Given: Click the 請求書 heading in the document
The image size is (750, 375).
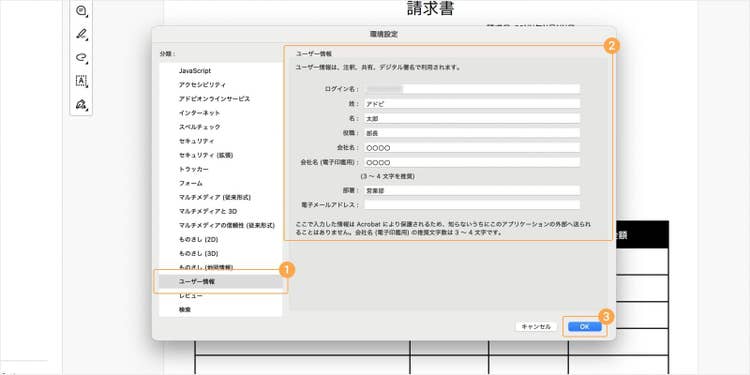Looking at the screenshot, I should pyautogui.click(x=430, y=8).
